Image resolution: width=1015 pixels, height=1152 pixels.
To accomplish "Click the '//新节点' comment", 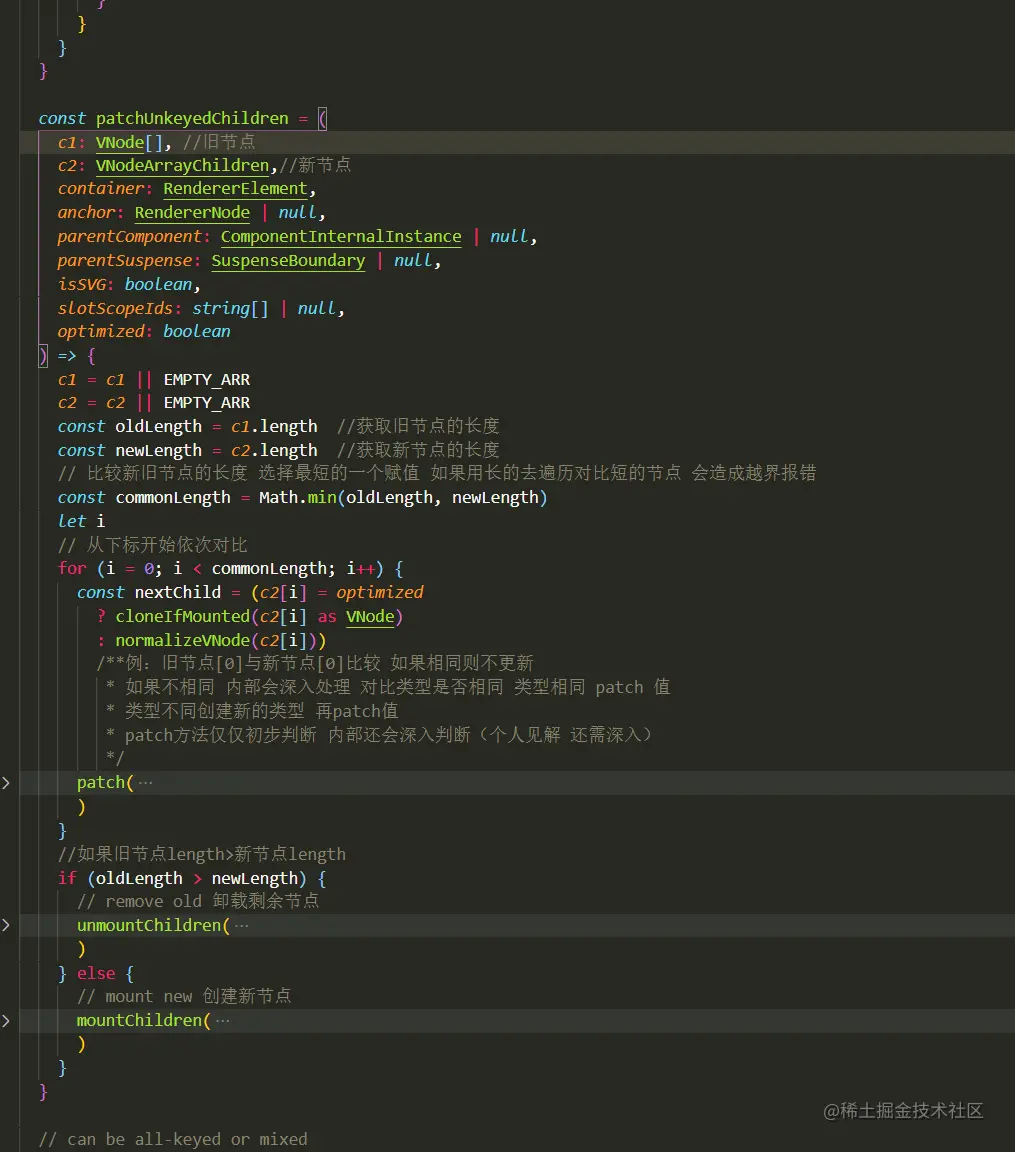I will click(316, 165).
